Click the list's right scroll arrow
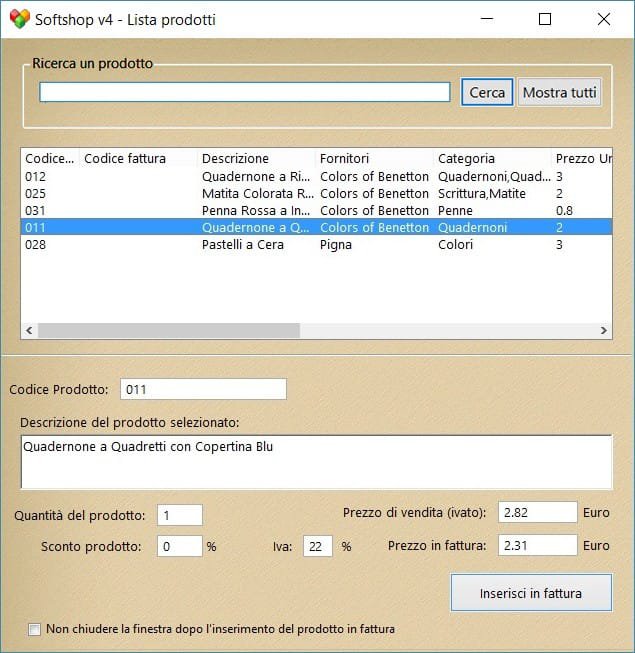 603,330
